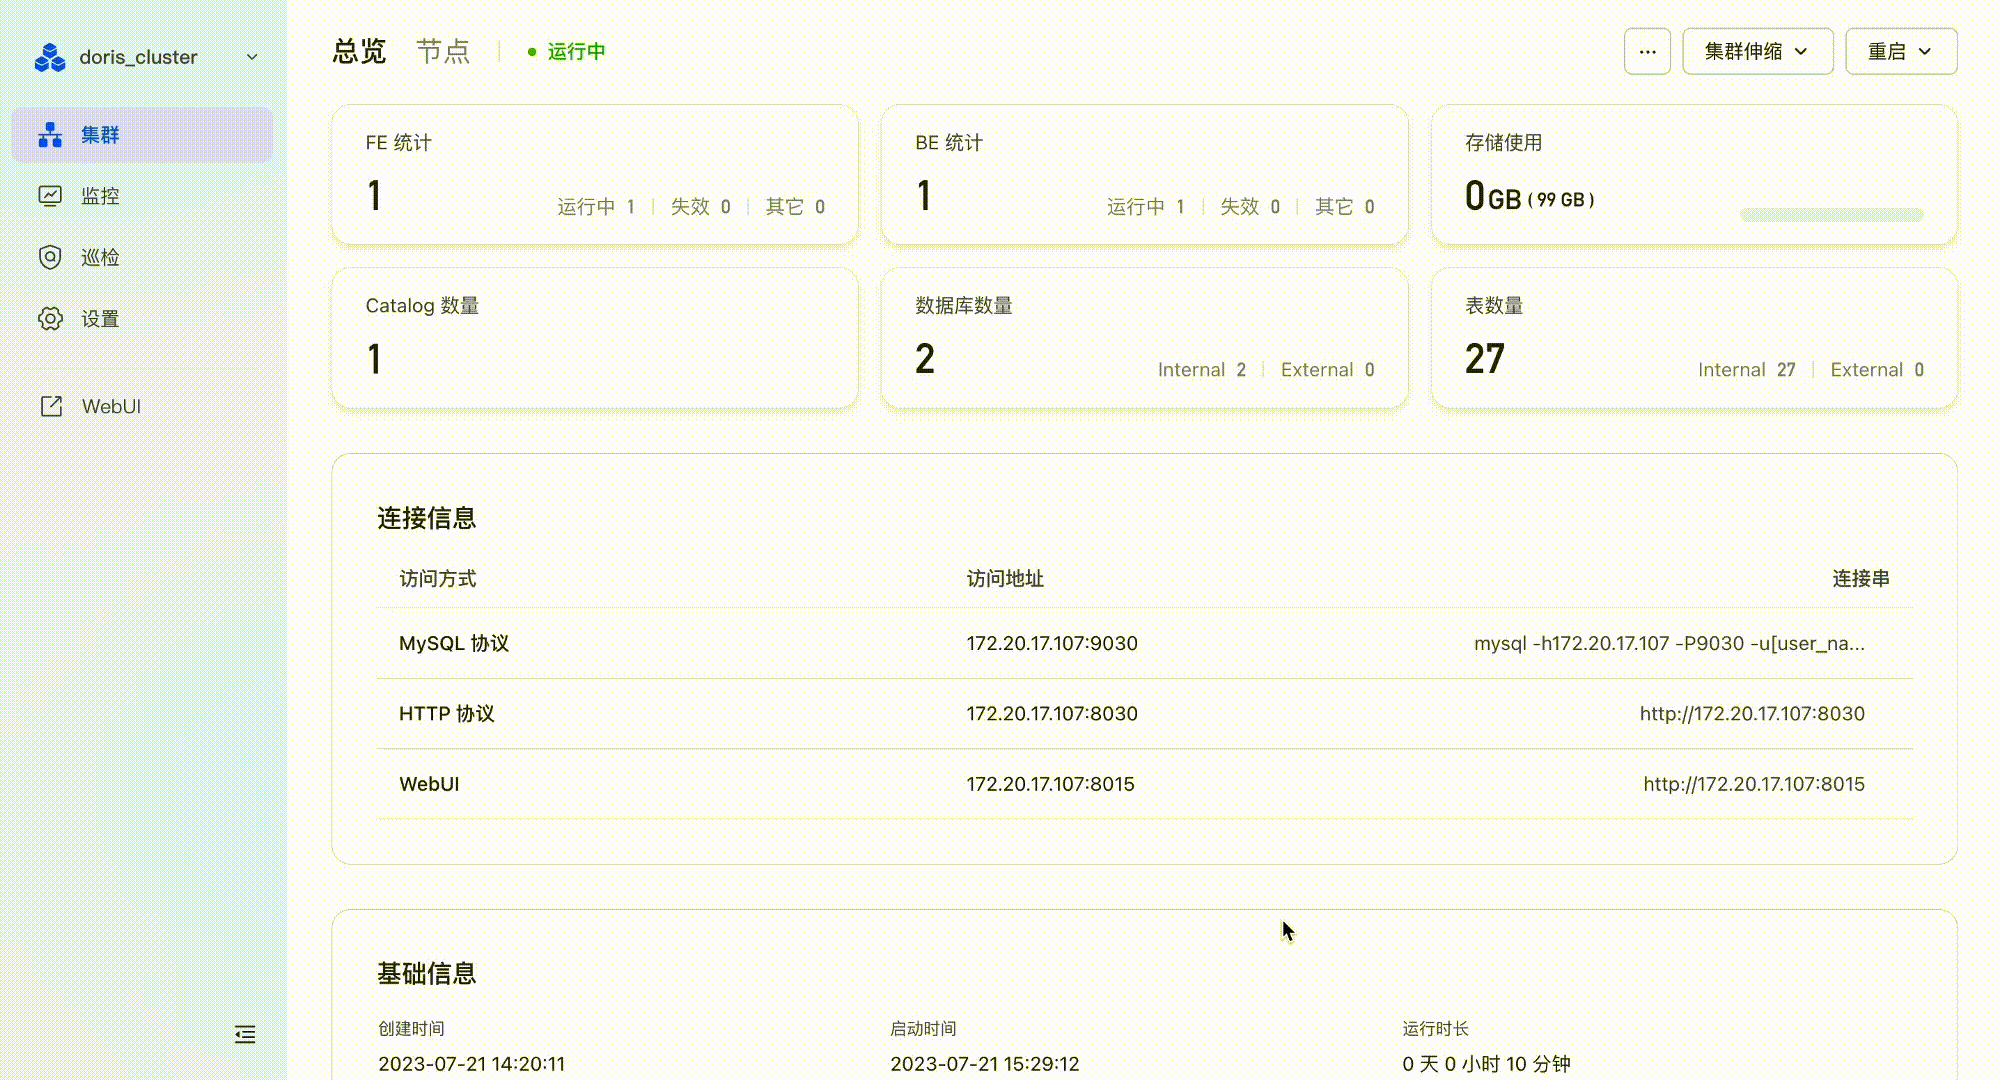This screenshot has width=2000, height=1080.
Task: Switch to the 节点 tab
Action: [x=443, y=51]
